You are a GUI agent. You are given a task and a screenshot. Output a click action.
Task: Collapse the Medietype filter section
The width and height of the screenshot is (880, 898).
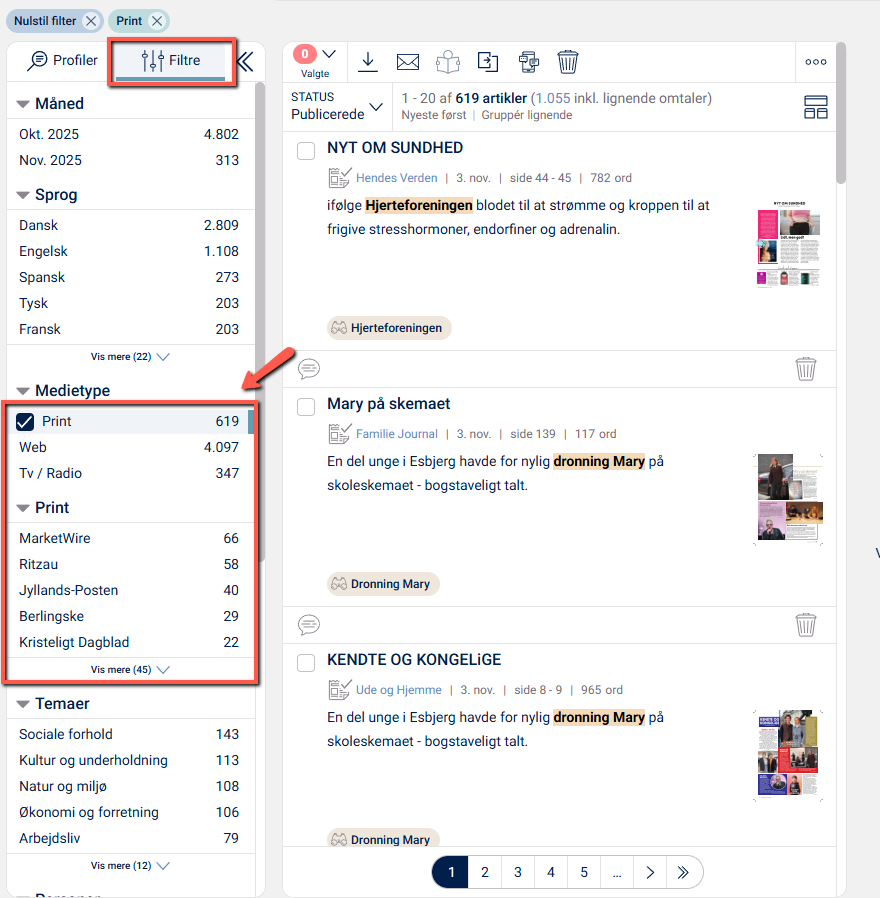tap(23, 391)
